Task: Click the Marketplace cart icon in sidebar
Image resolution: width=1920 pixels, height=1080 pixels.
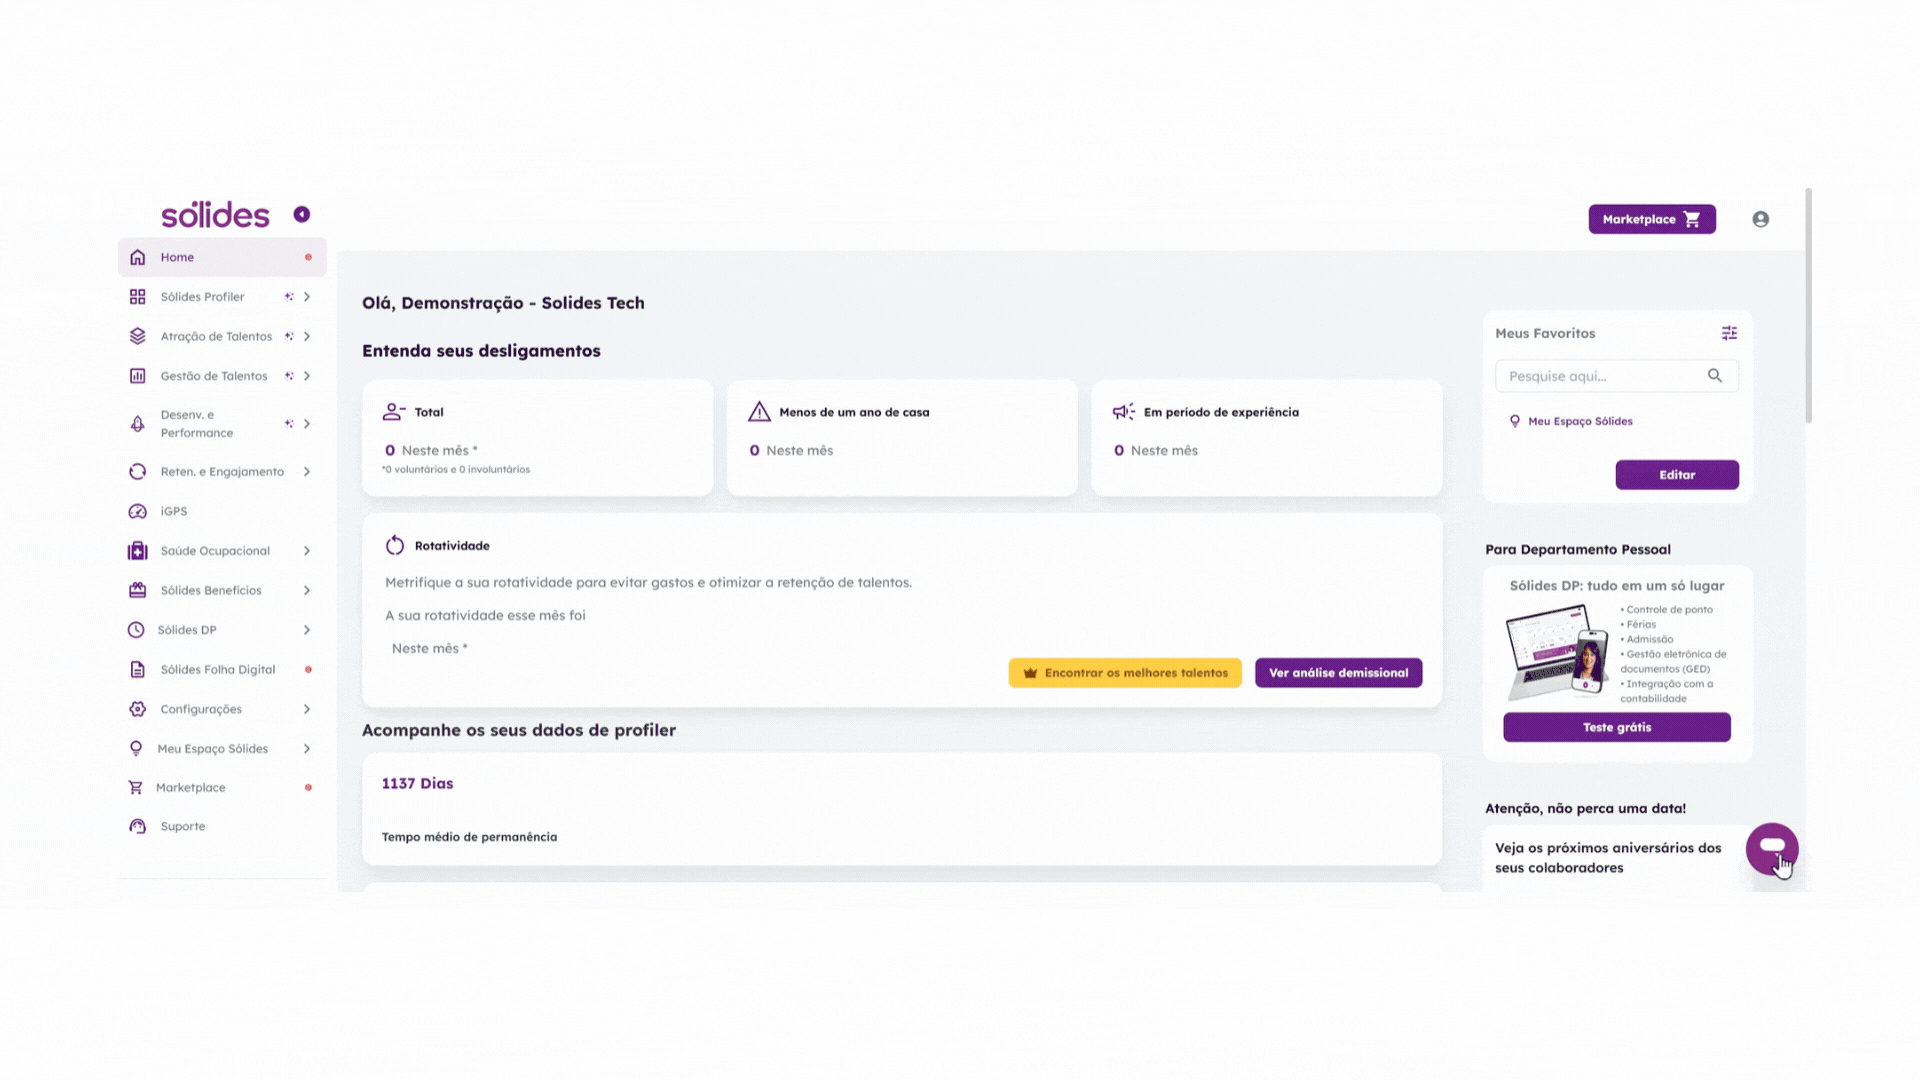Action: coord(136,788)
